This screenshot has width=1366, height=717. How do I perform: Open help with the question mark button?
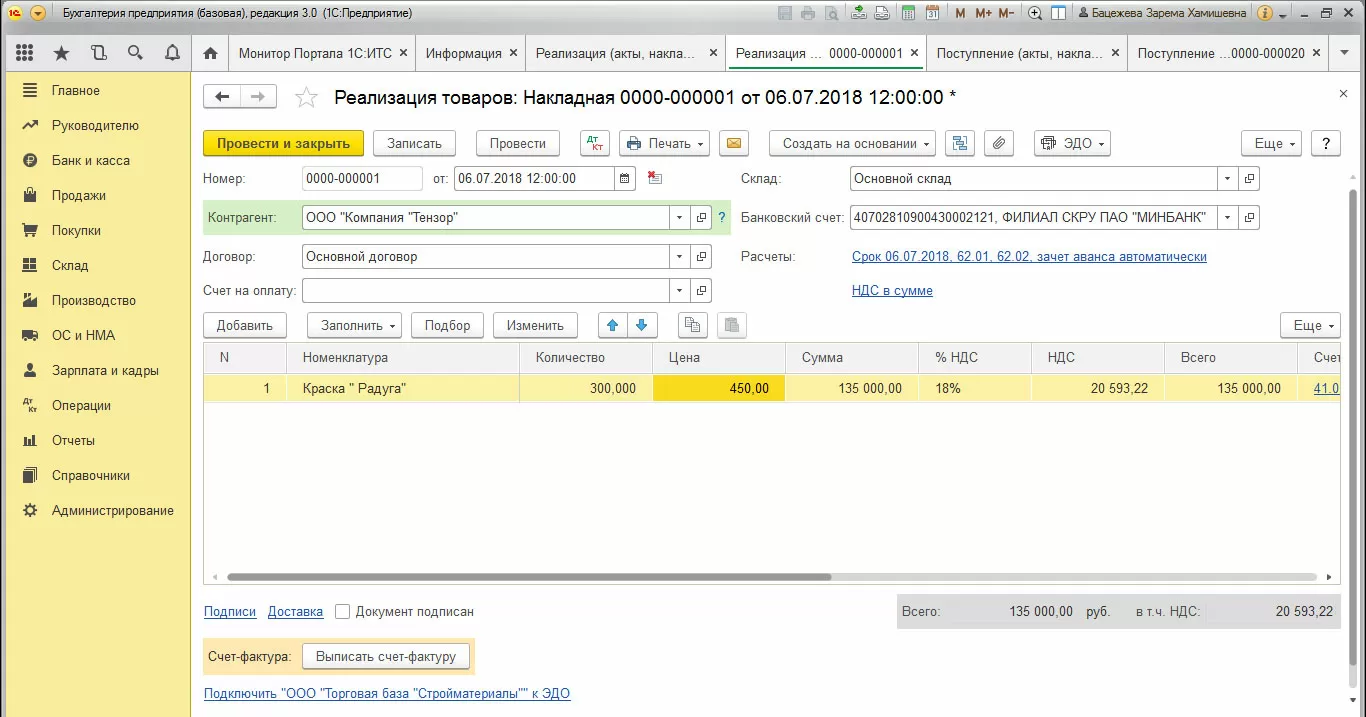point(1325,143)
